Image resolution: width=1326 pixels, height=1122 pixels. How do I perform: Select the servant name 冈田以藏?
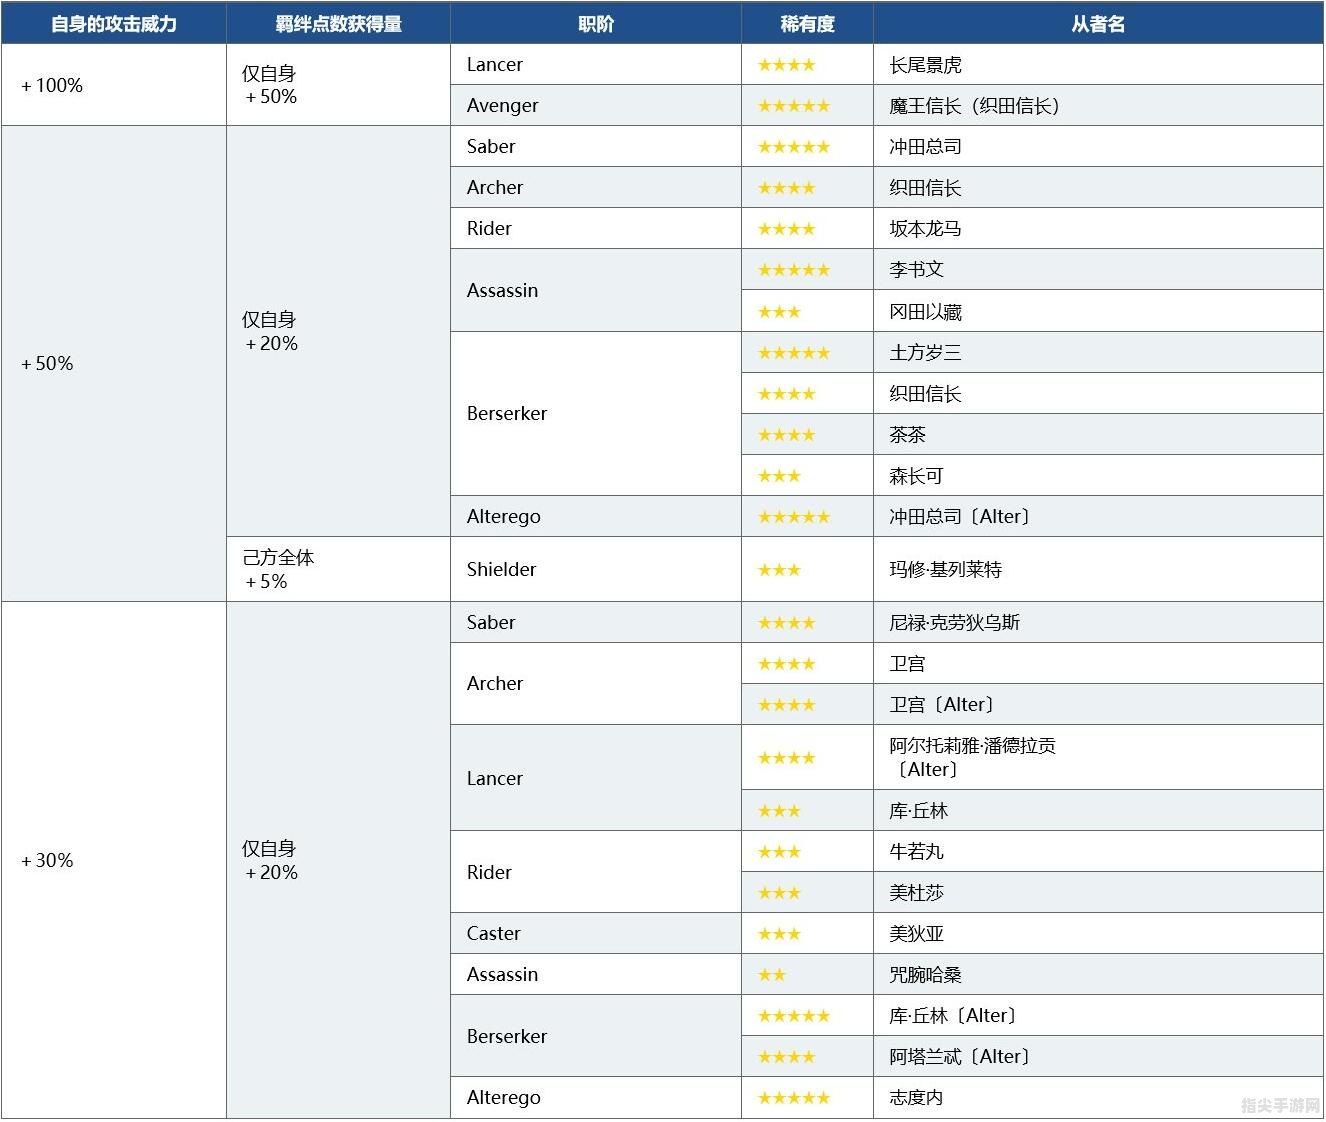coord(925,312)
